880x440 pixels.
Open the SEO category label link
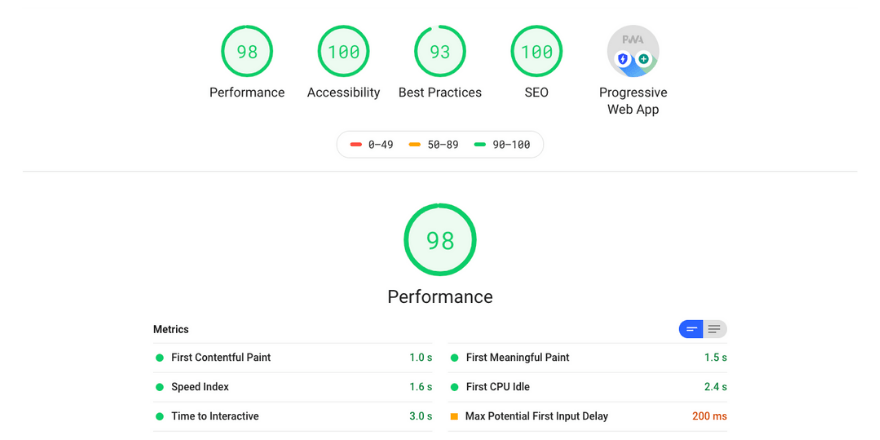click(x=536, y=93)
